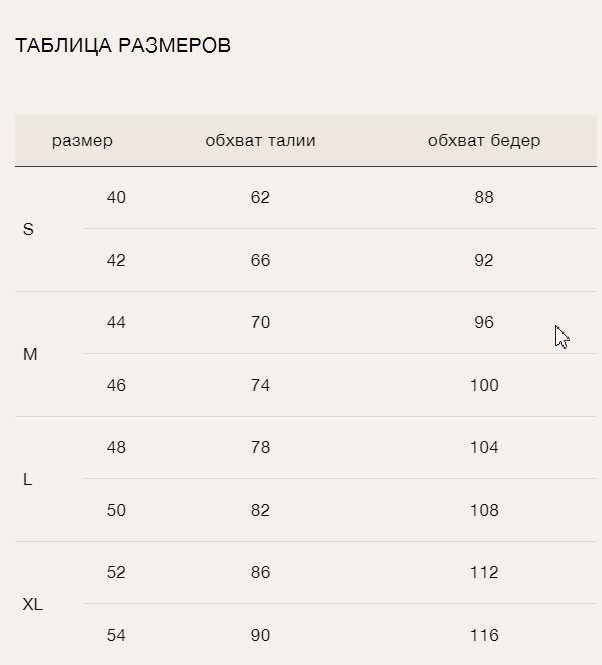This screenshot has height=665, width=602.
Task: Click size 48 cell
Action: (116, 447)
